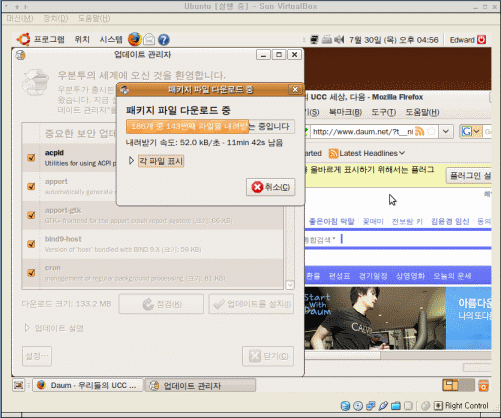Open the 오늘의 운세 link on Daum

click(452, 276)
